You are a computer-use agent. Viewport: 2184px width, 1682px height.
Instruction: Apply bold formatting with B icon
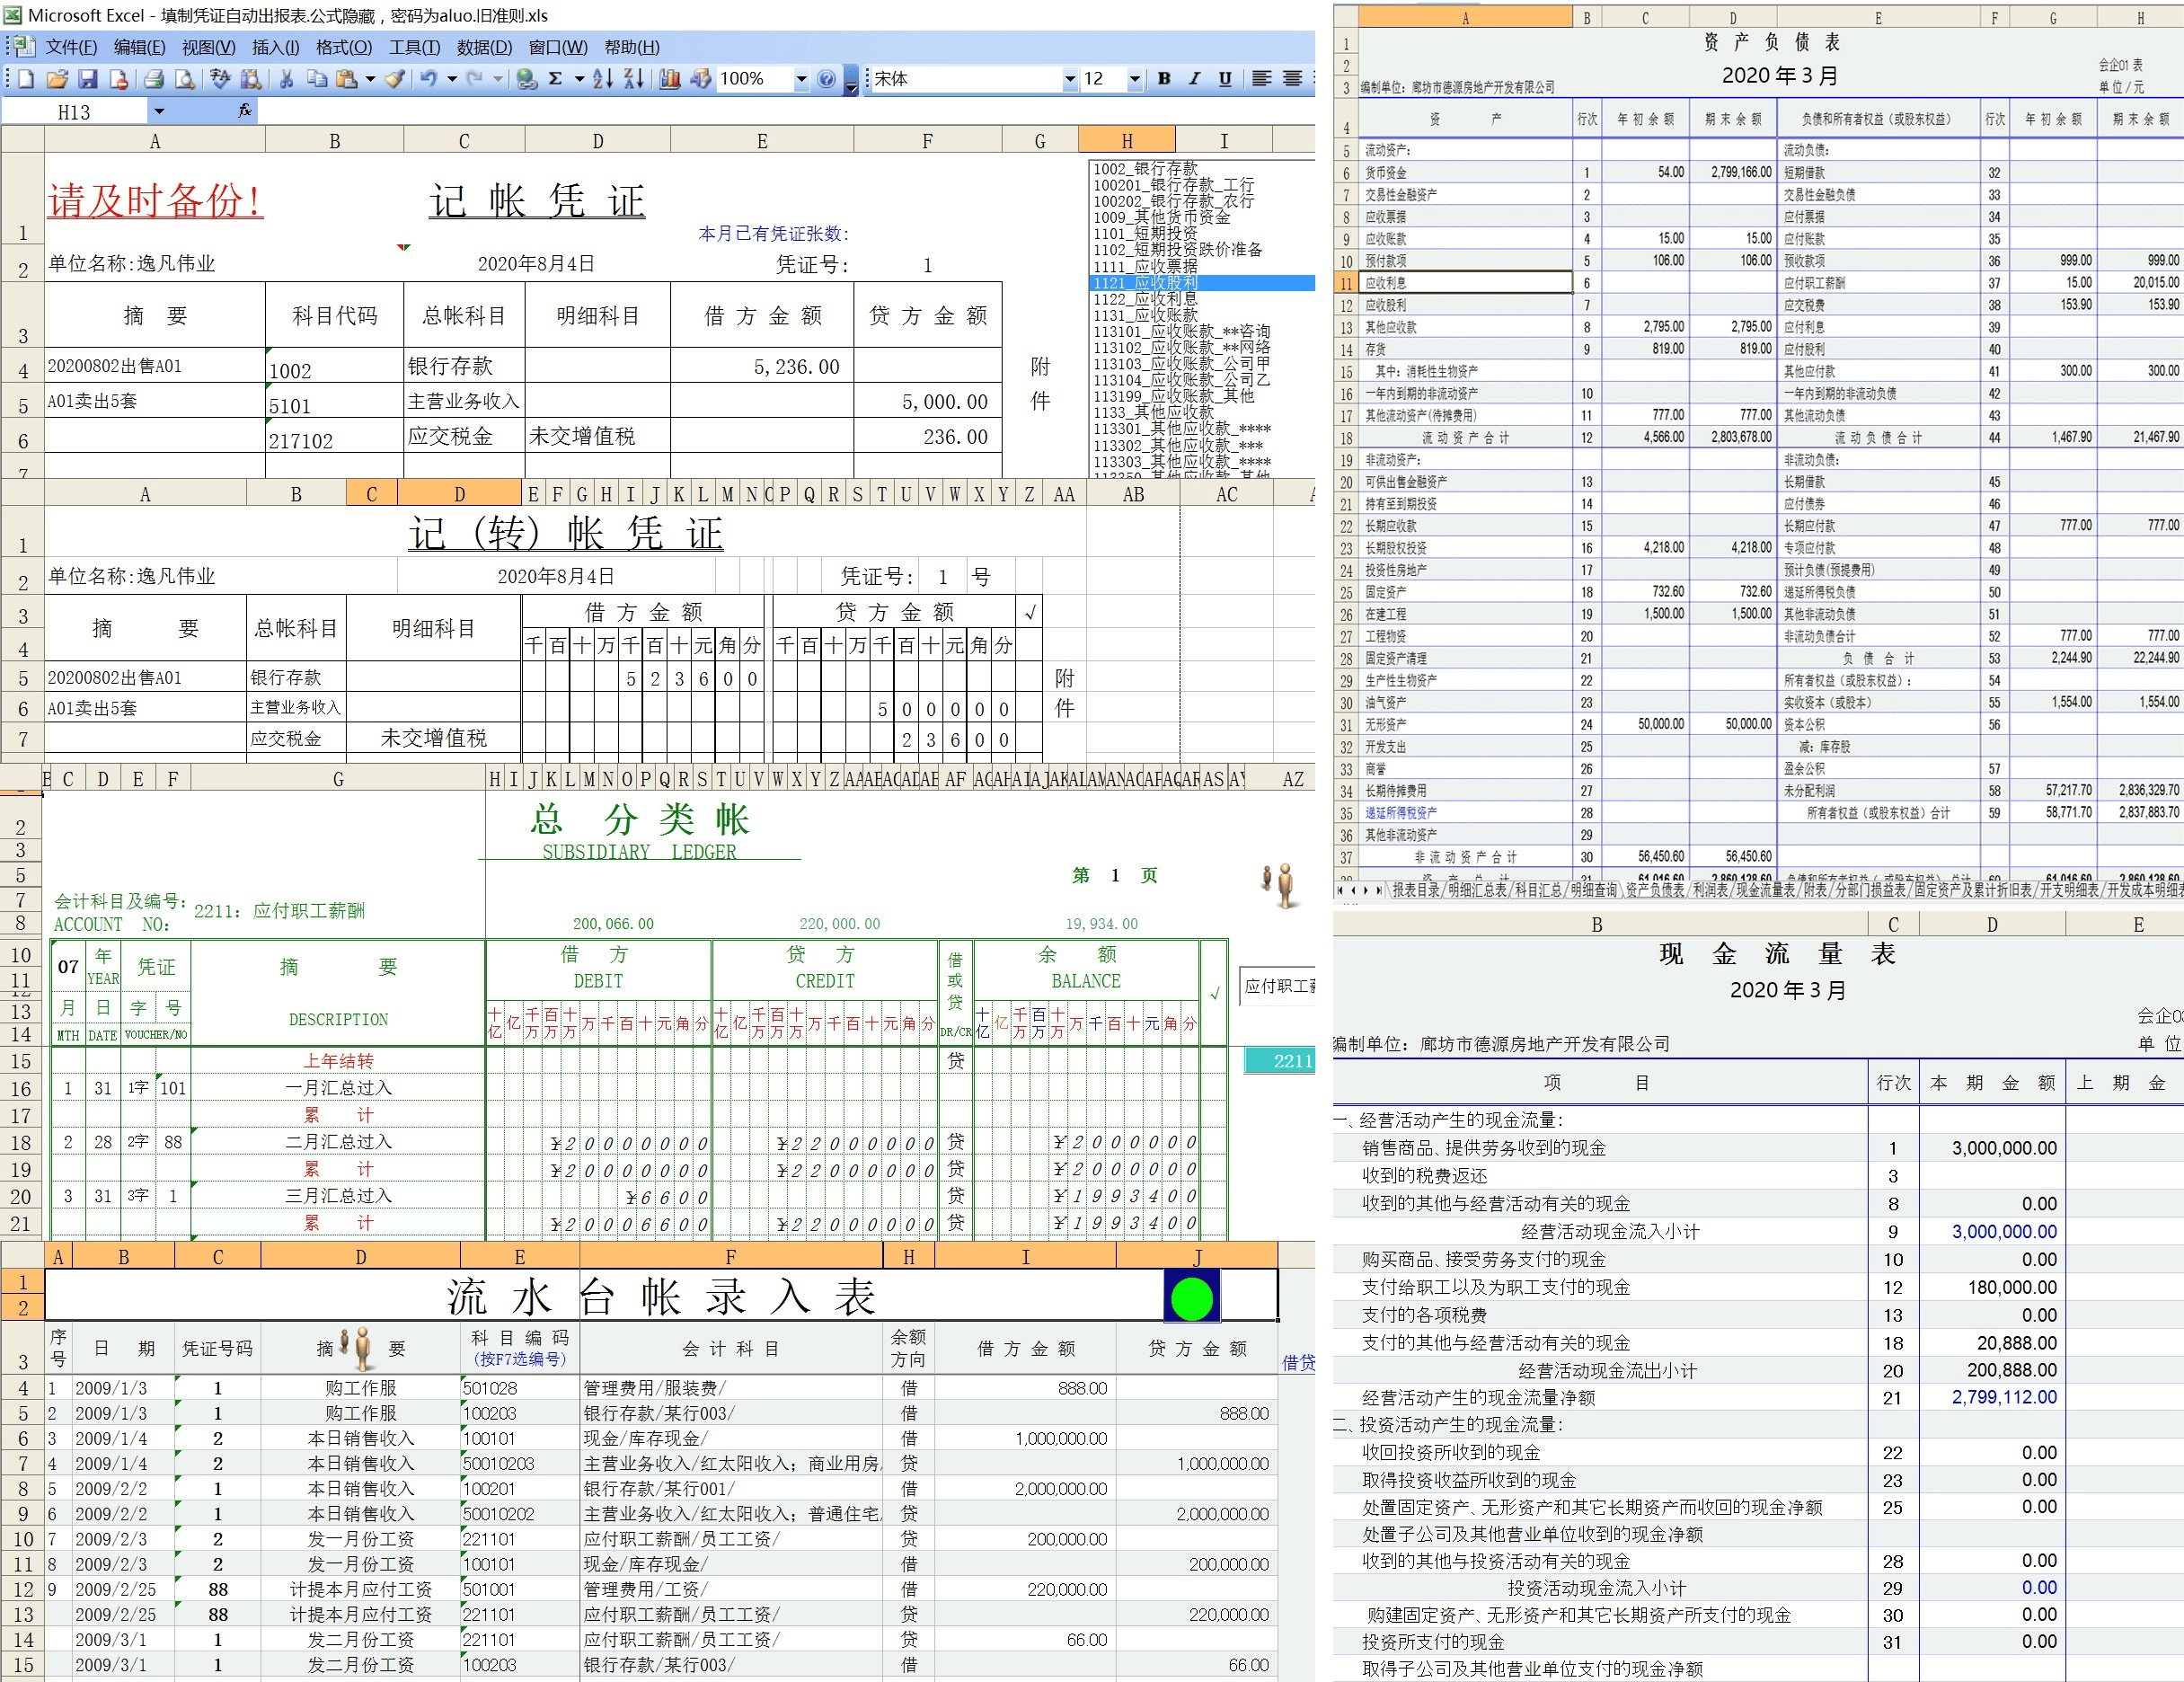(1164, 79)
